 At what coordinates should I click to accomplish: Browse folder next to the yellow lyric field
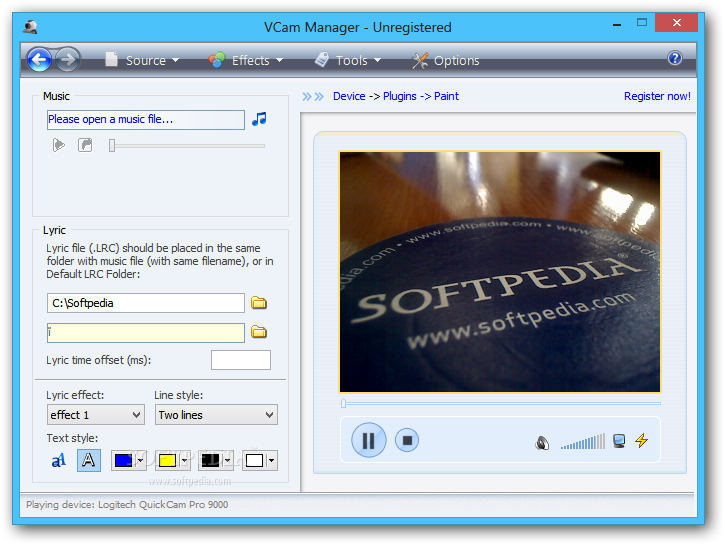pos(259,332)
